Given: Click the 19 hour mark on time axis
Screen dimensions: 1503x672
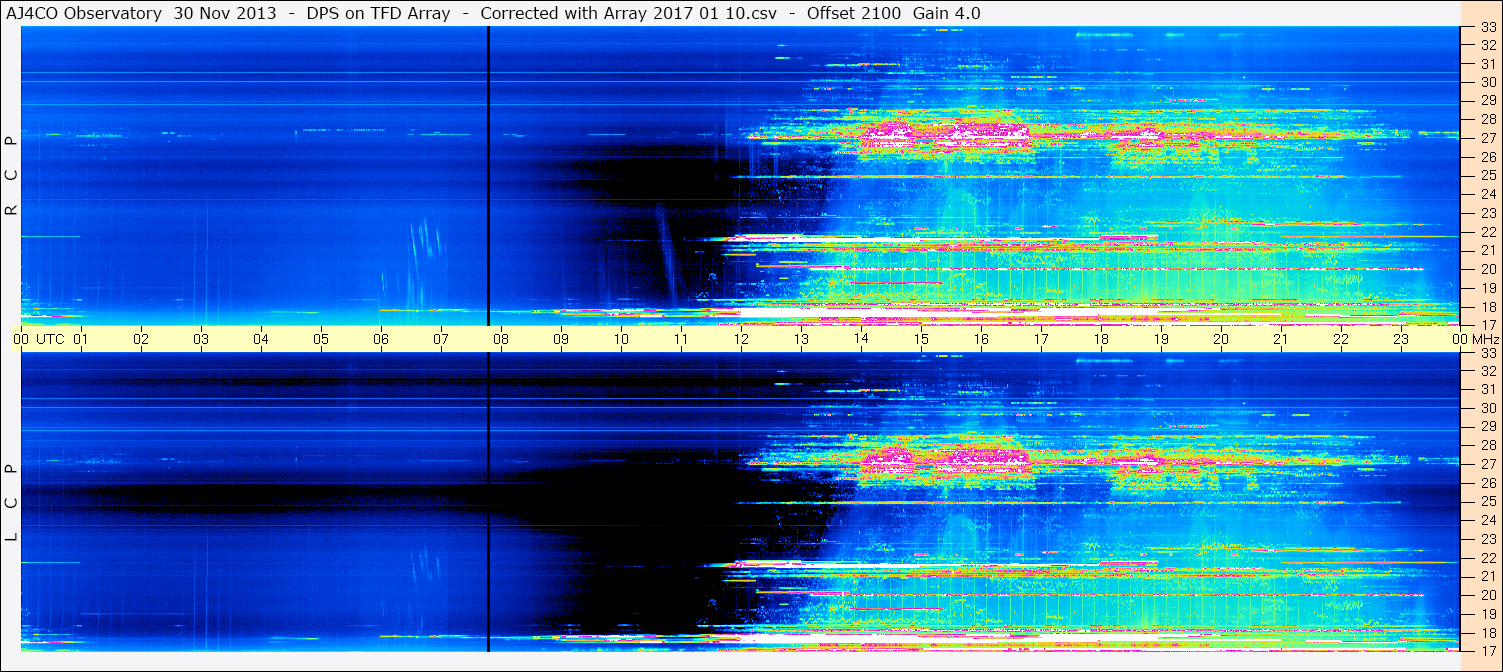Looking at the screenshot, I should [x=1161, y=339].
